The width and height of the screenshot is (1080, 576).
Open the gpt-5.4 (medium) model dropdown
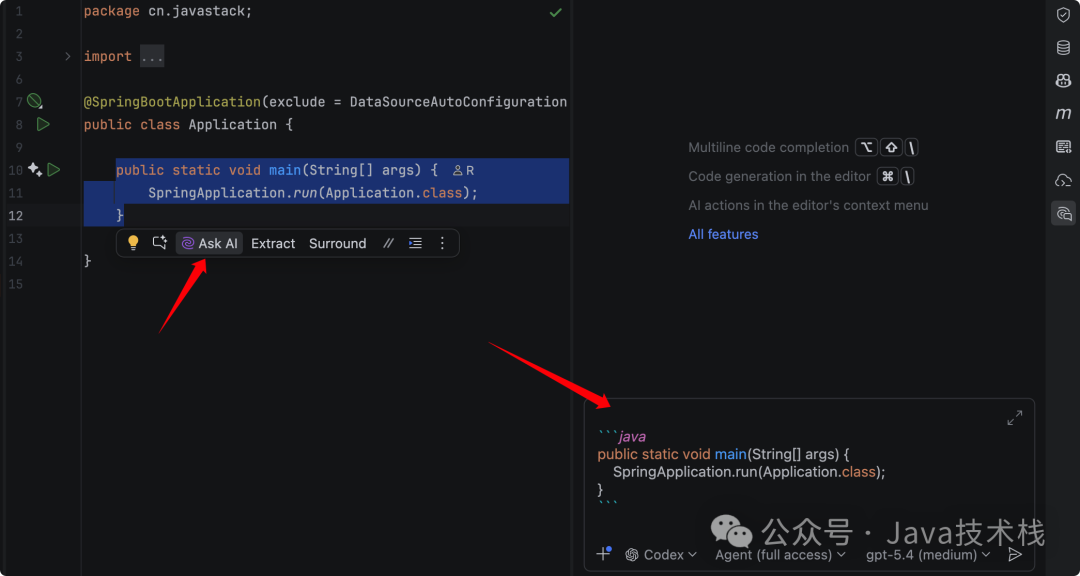[928, 555]
